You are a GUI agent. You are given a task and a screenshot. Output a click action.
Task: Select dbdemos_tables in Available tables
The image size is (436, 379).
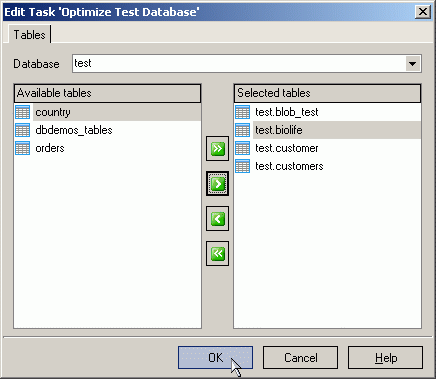pos(107,130)
